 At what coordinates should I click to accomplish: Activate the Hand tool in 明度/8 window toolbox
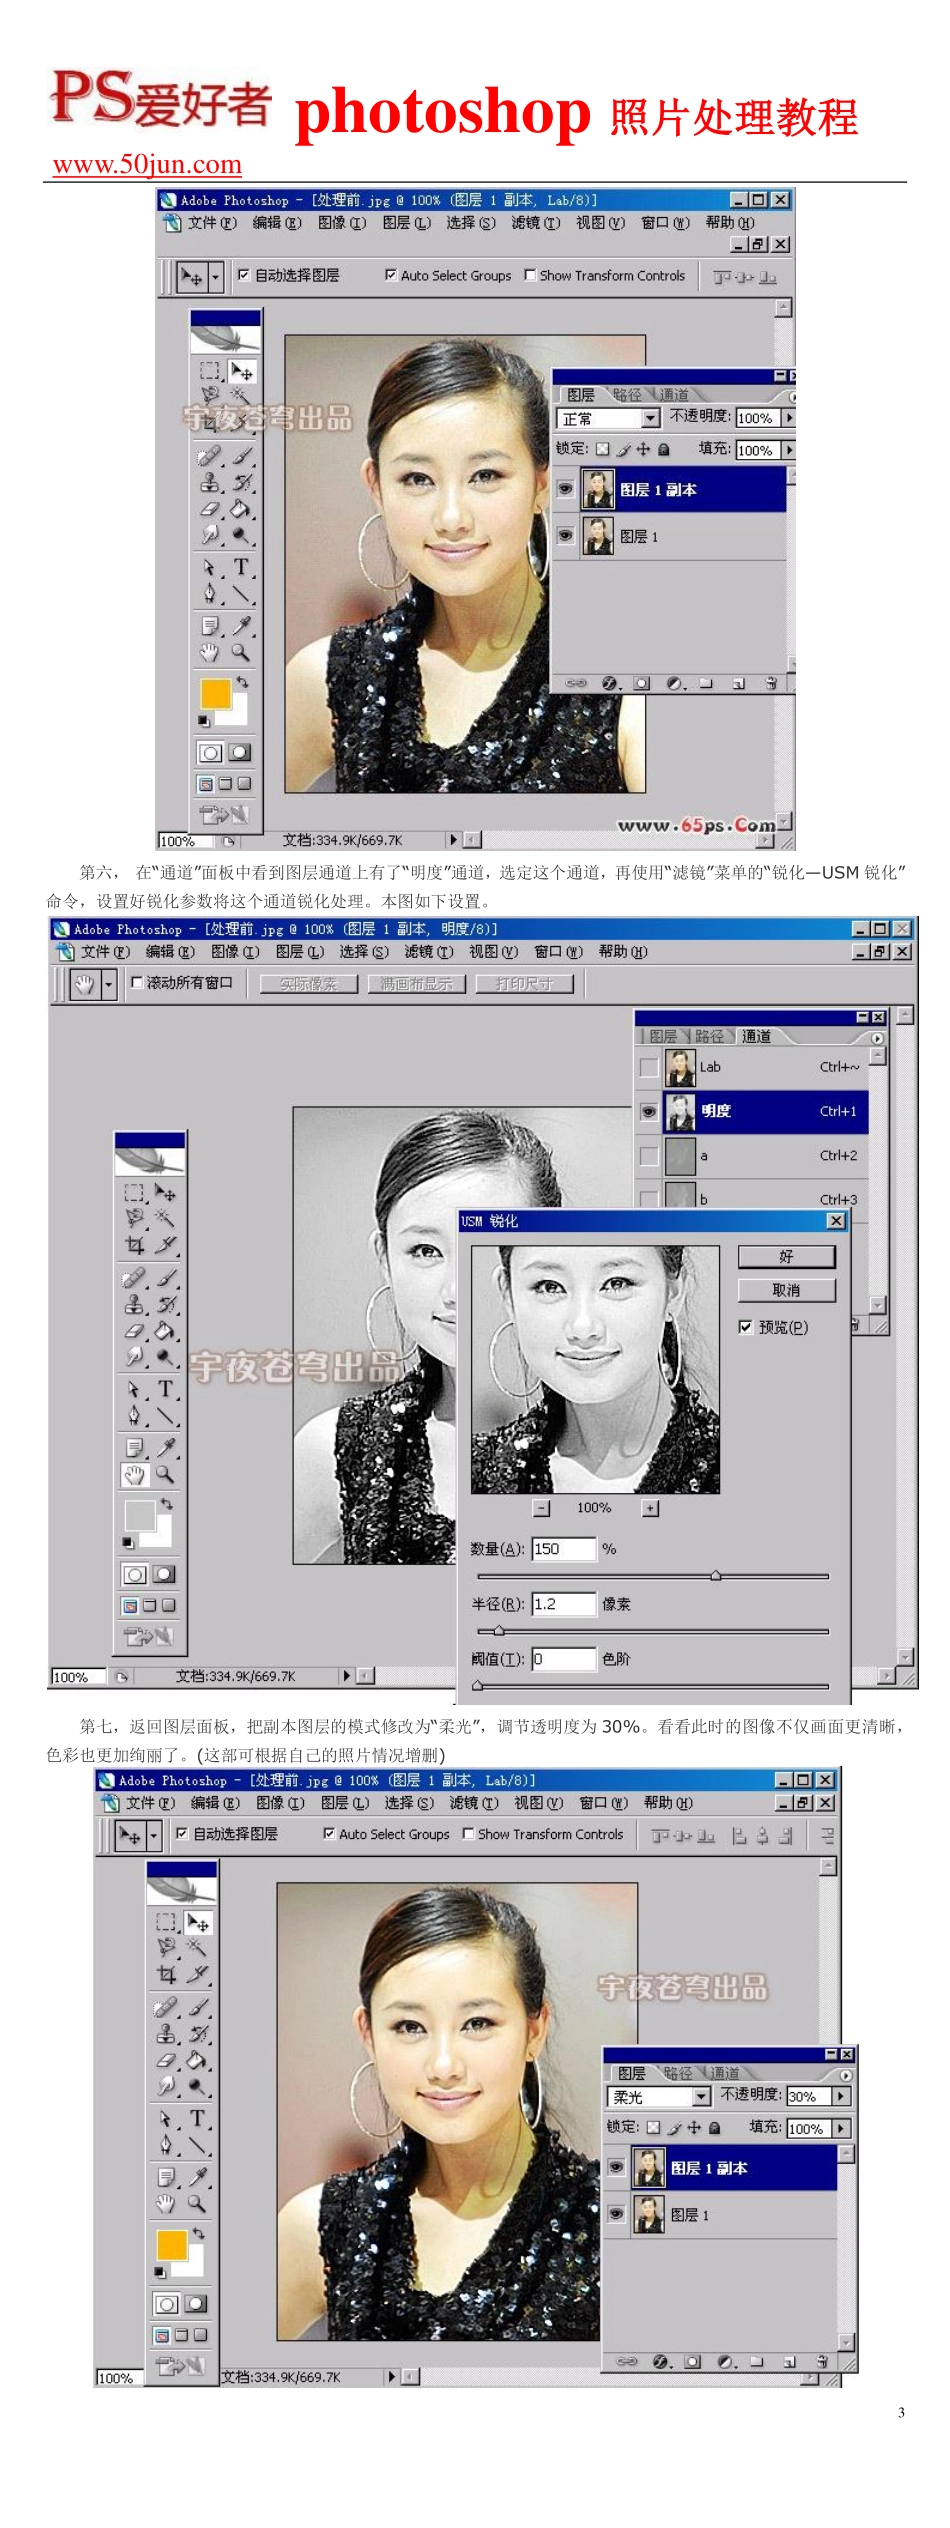pyautogui.click(x=134, y=1474)
